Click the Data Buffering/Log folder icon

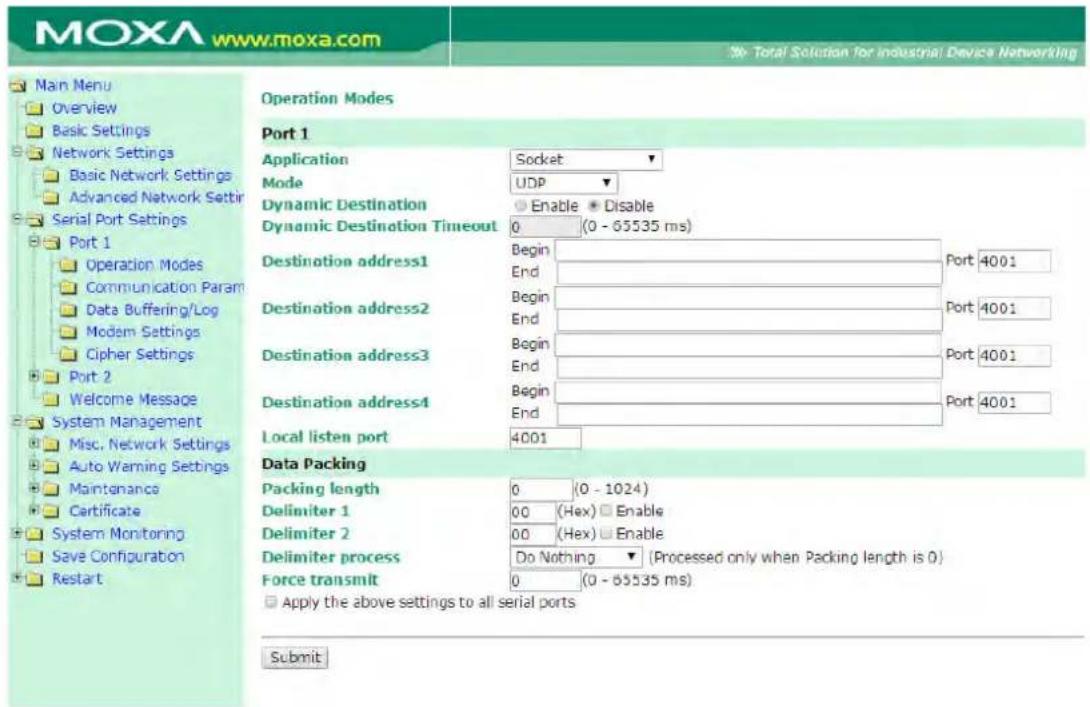click(x=67, y=310)
